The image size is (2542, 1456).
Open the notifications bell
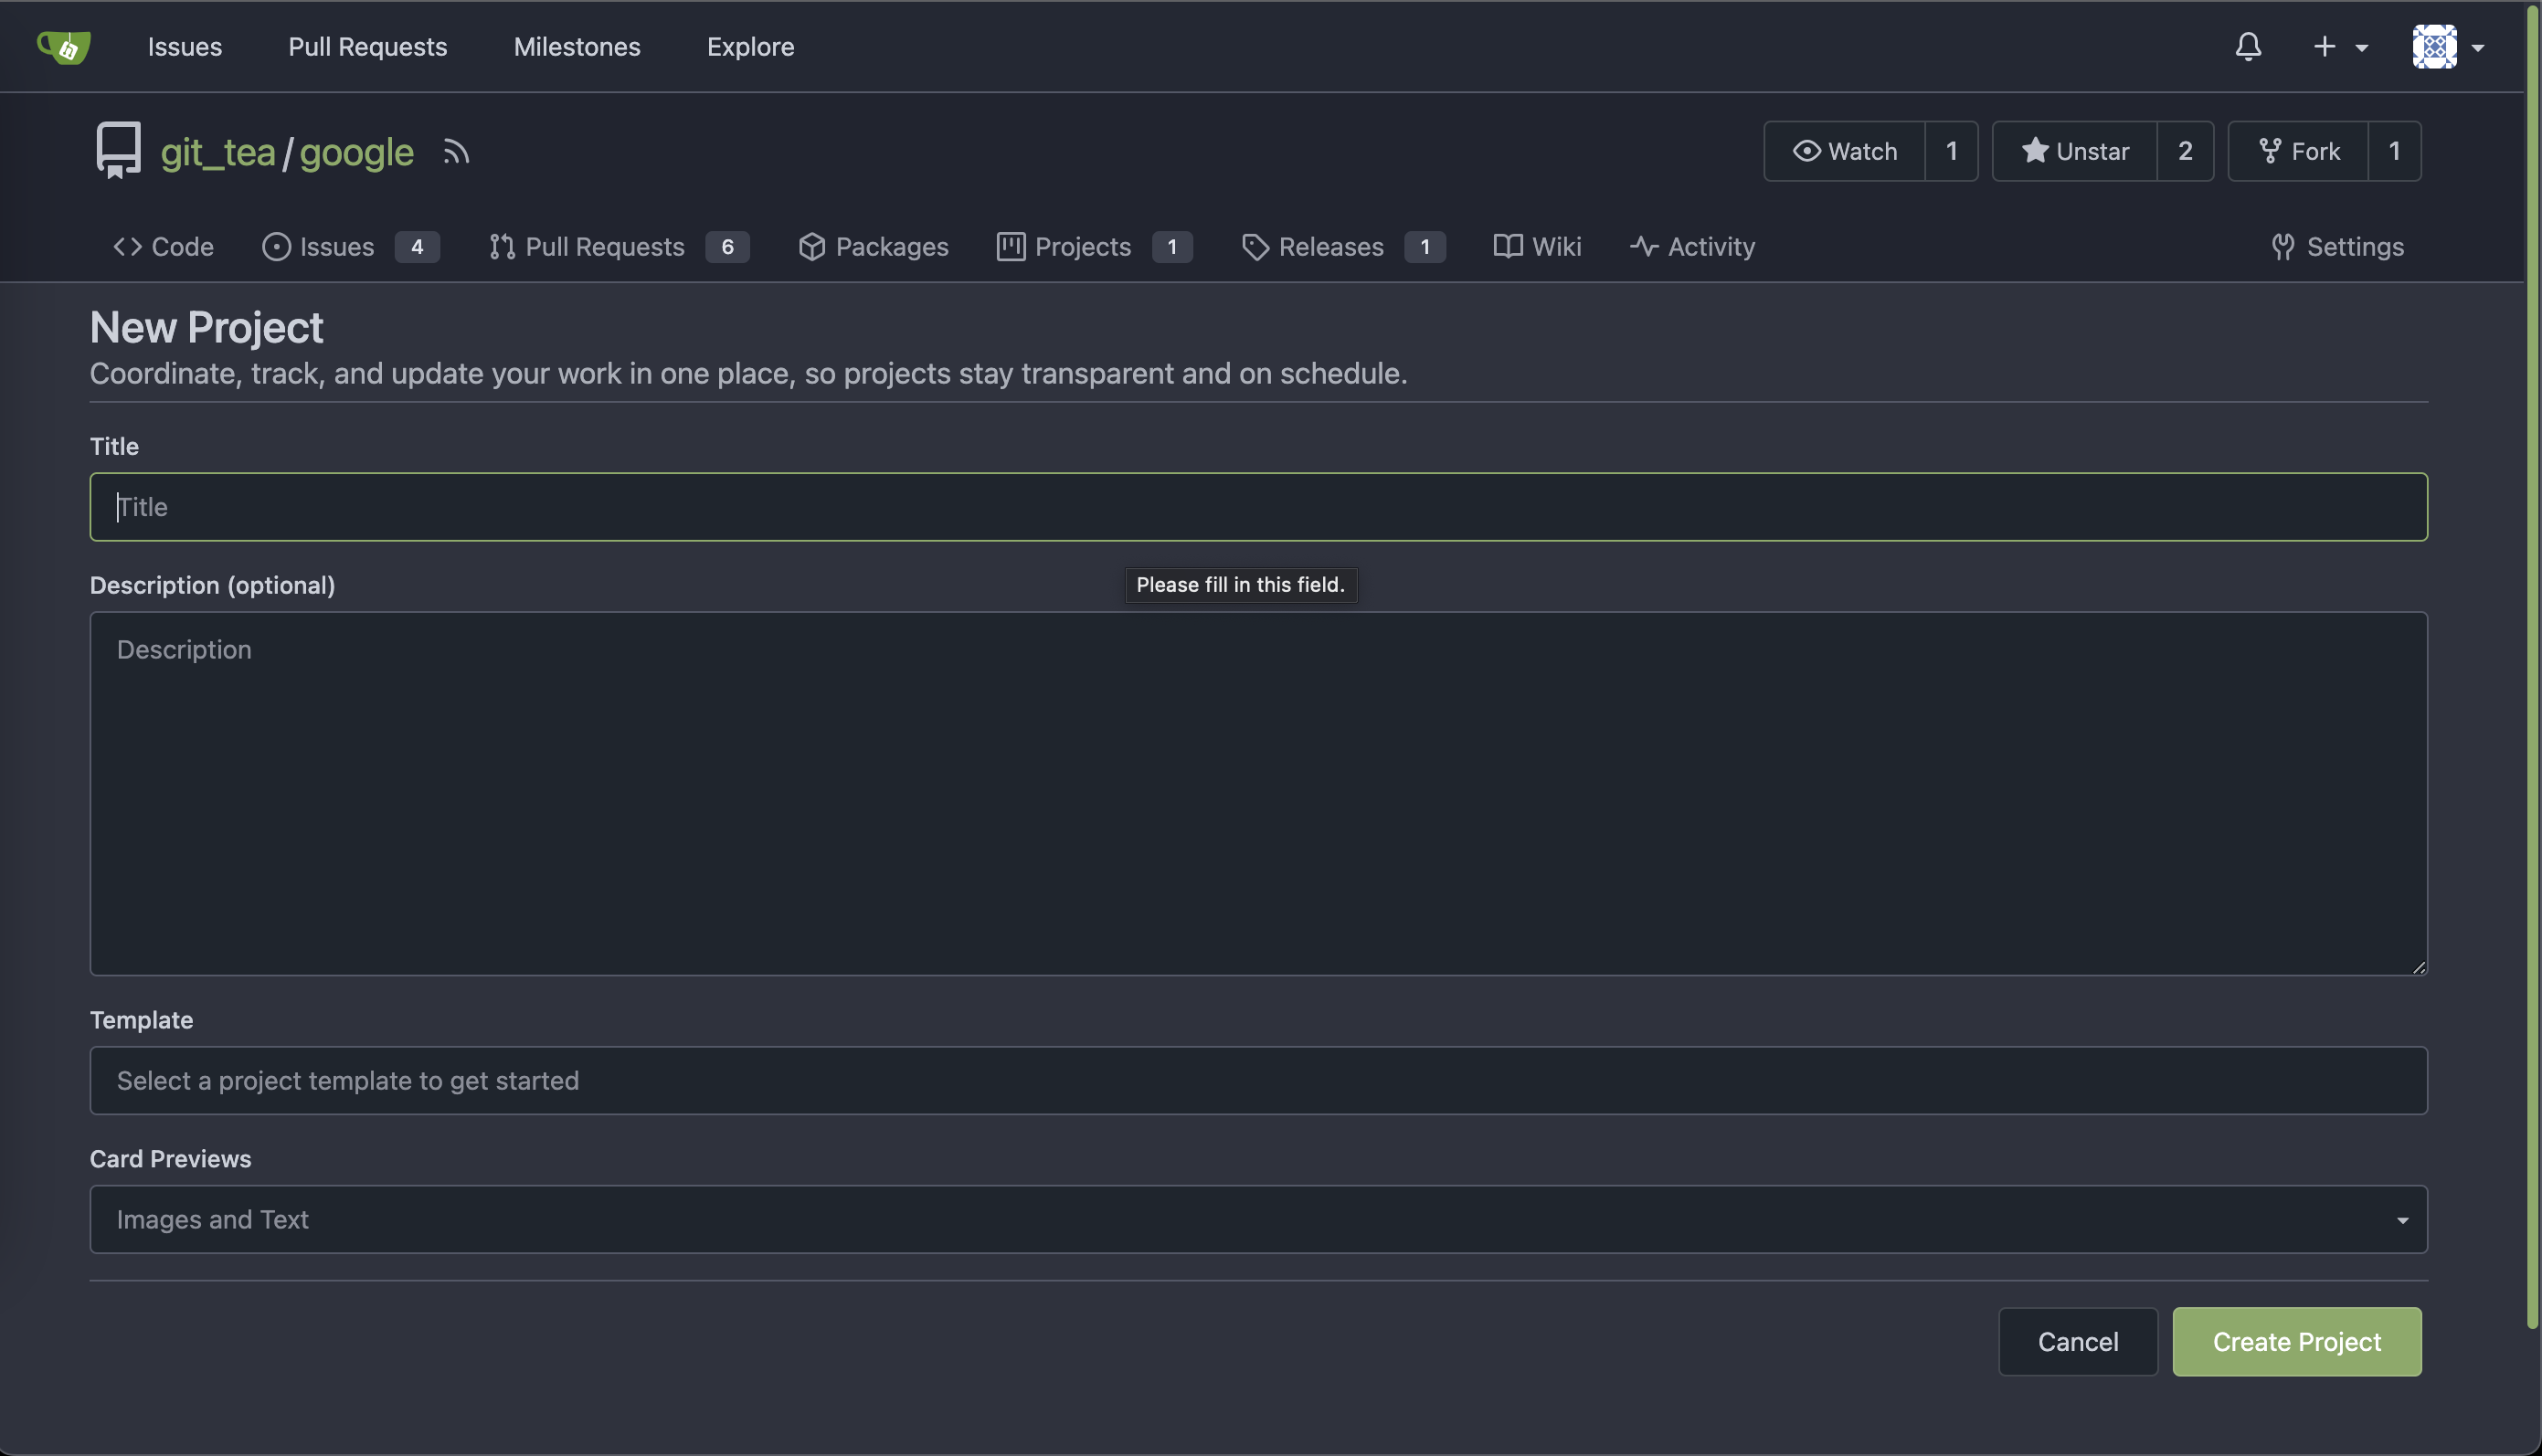click(x=2248, y=46)
